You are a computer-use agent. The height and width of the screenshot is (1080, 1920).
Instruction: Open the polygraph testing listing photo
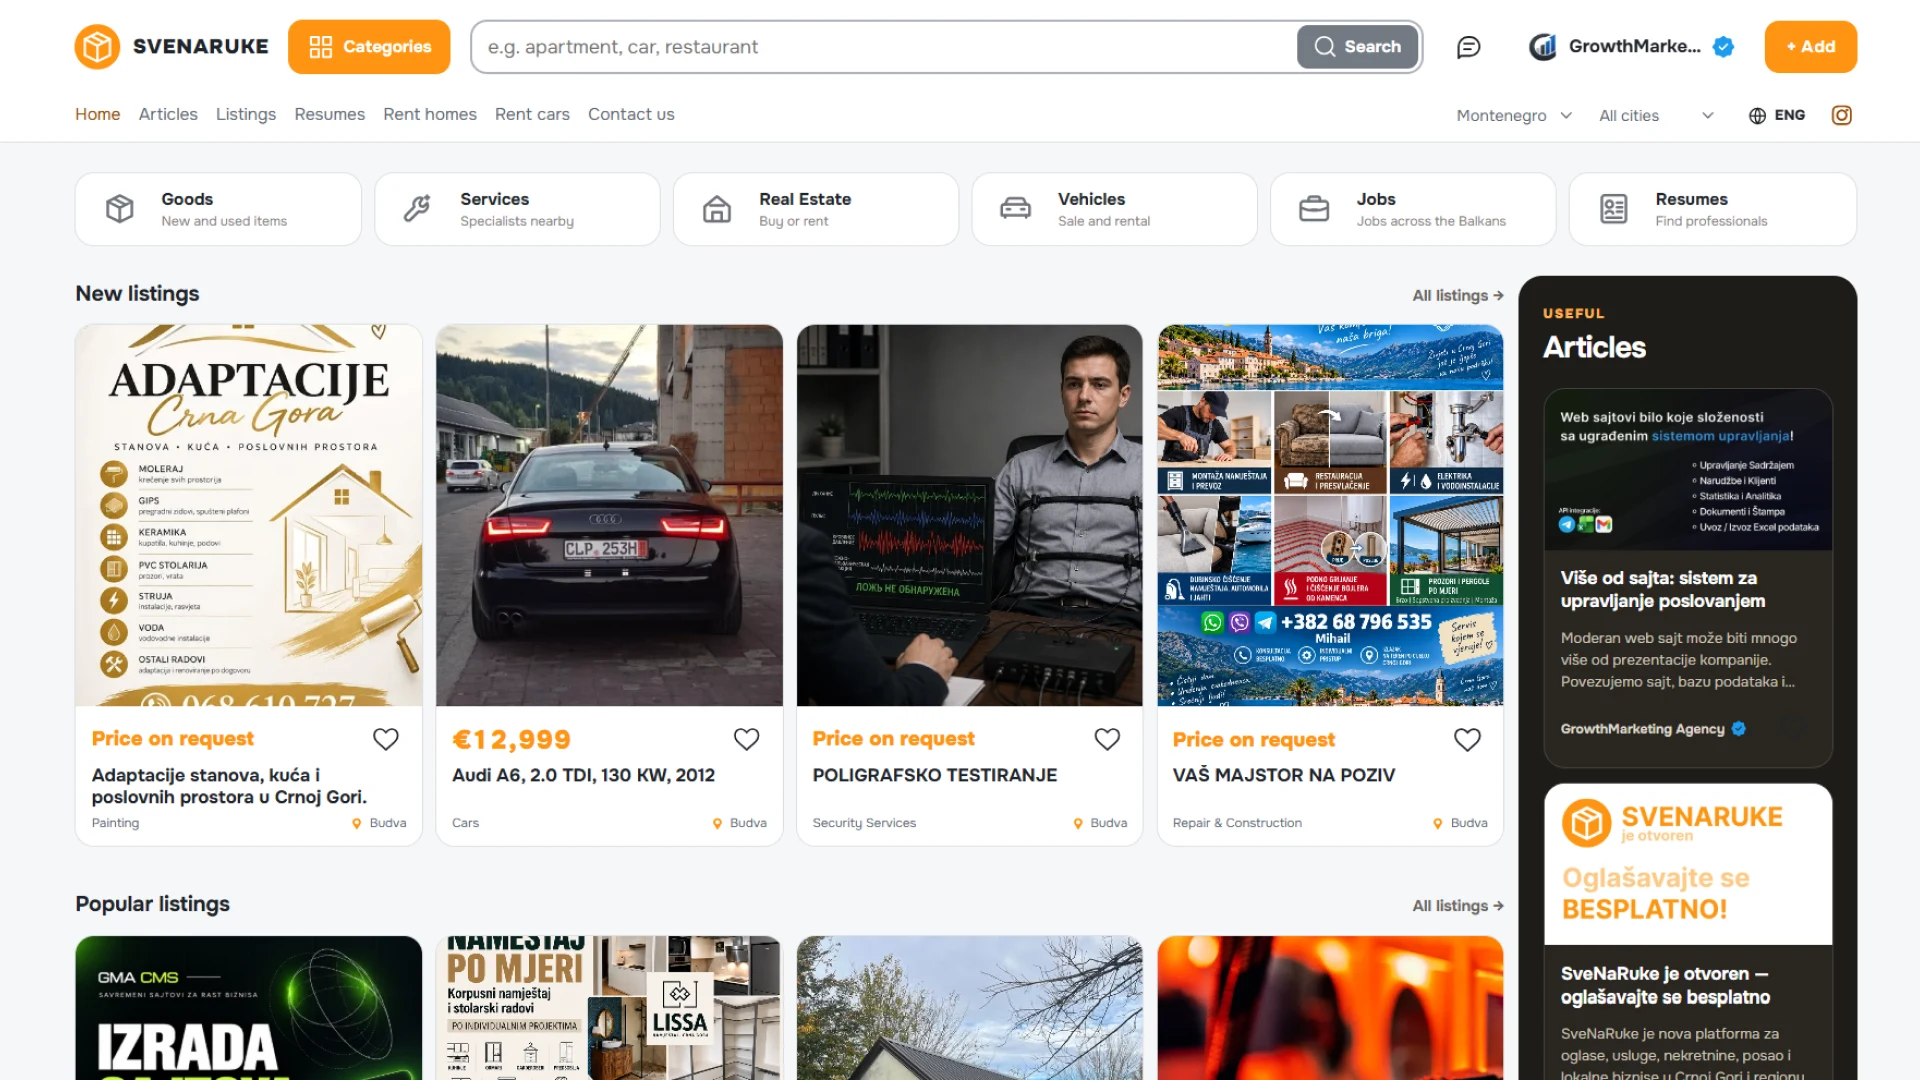coord(969,515)
